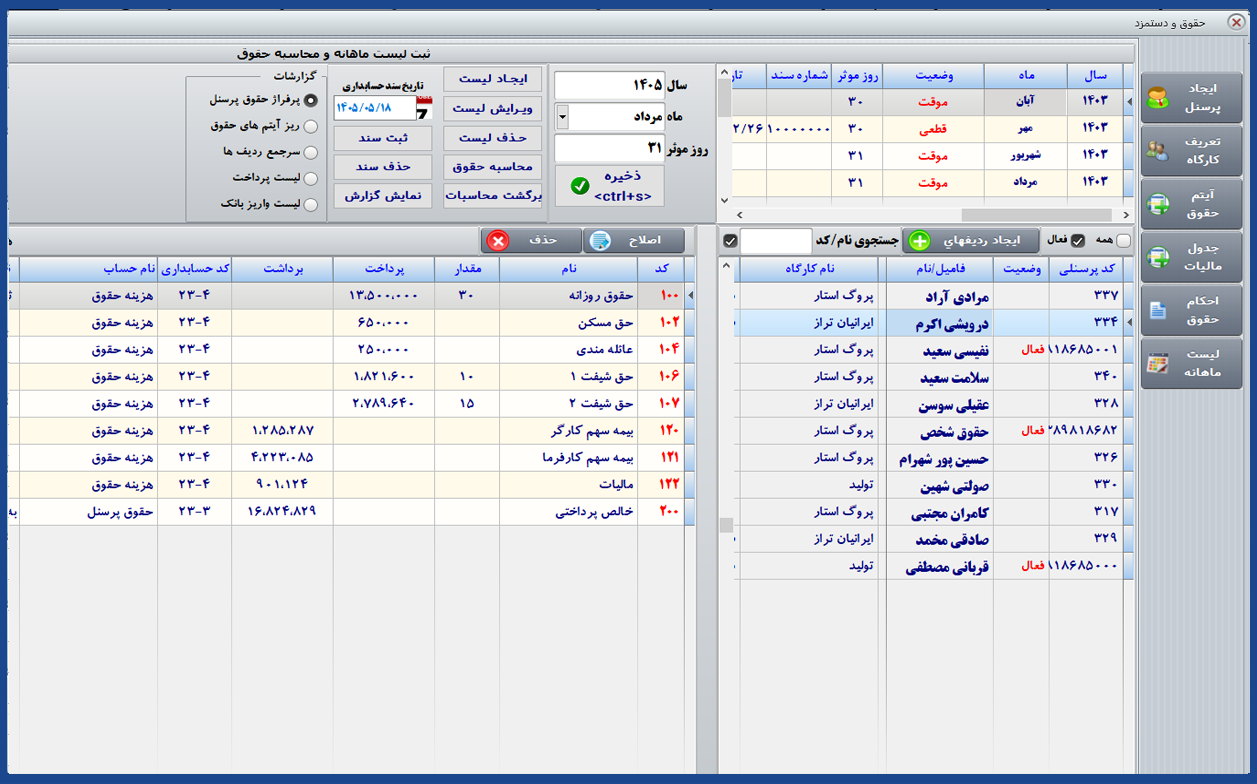Sort by the کد پرسنلی column header
Viewport: 1257px width, 784px height.
[1085, 269]
